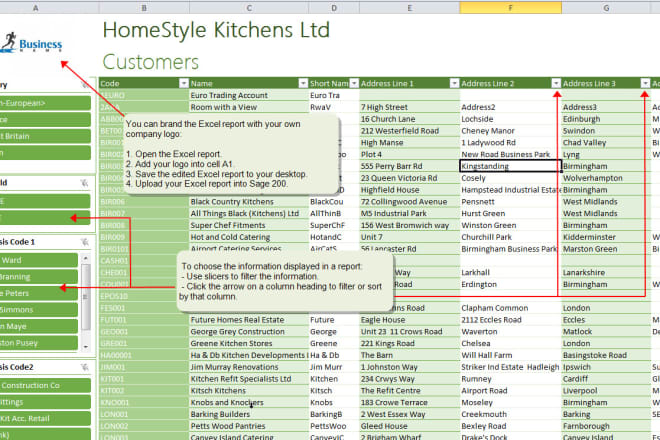
Task: Clear filter icon on Analysis Code 1 slicer
Action: click(85, 242)
